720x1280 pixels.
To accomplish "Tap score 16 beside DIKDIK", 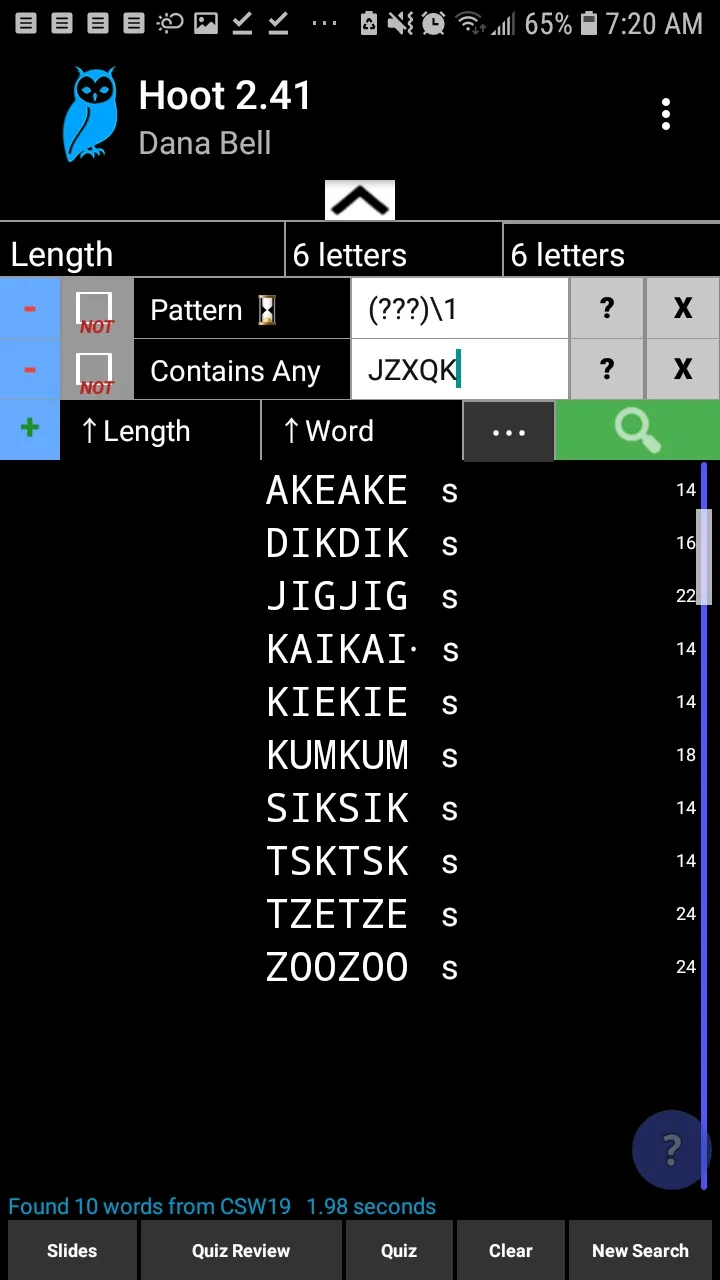I will pyautogui.click(x=685, y=543).
